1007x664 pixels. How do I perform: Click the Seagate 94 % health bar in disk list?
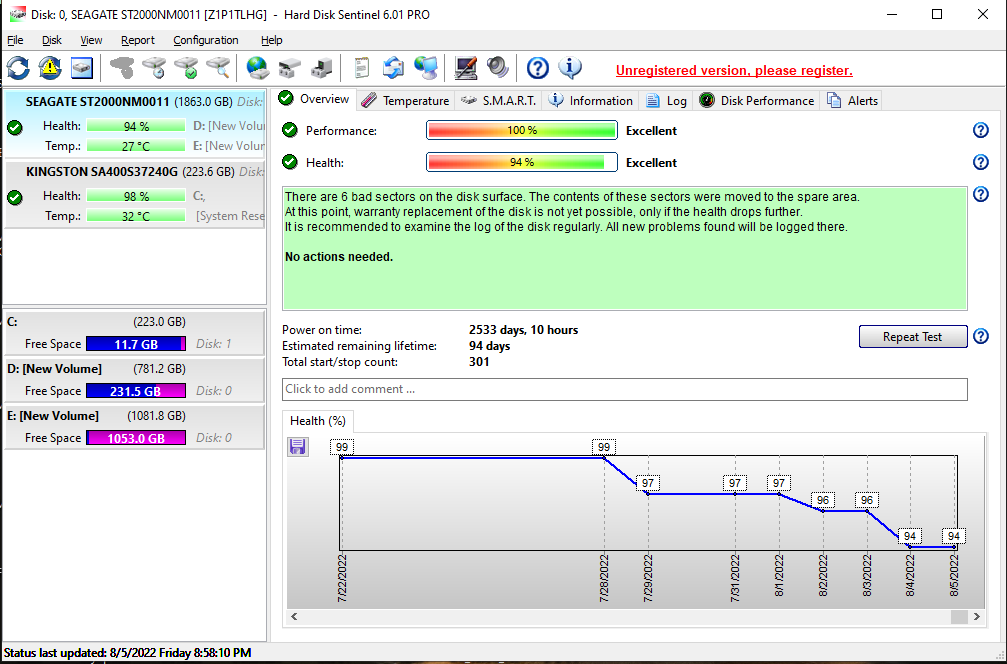pyautogui.click(x=136, y=127)
